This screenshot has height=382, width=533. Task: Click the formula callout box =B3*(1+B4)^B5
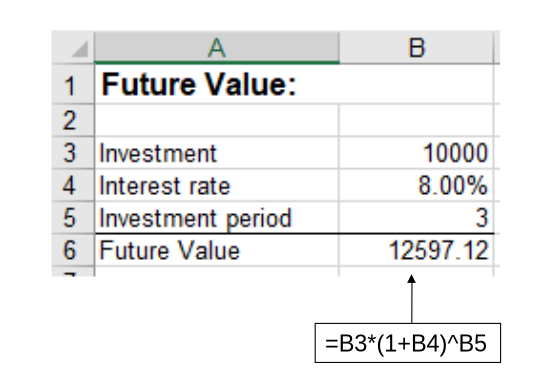click(408, 343)
